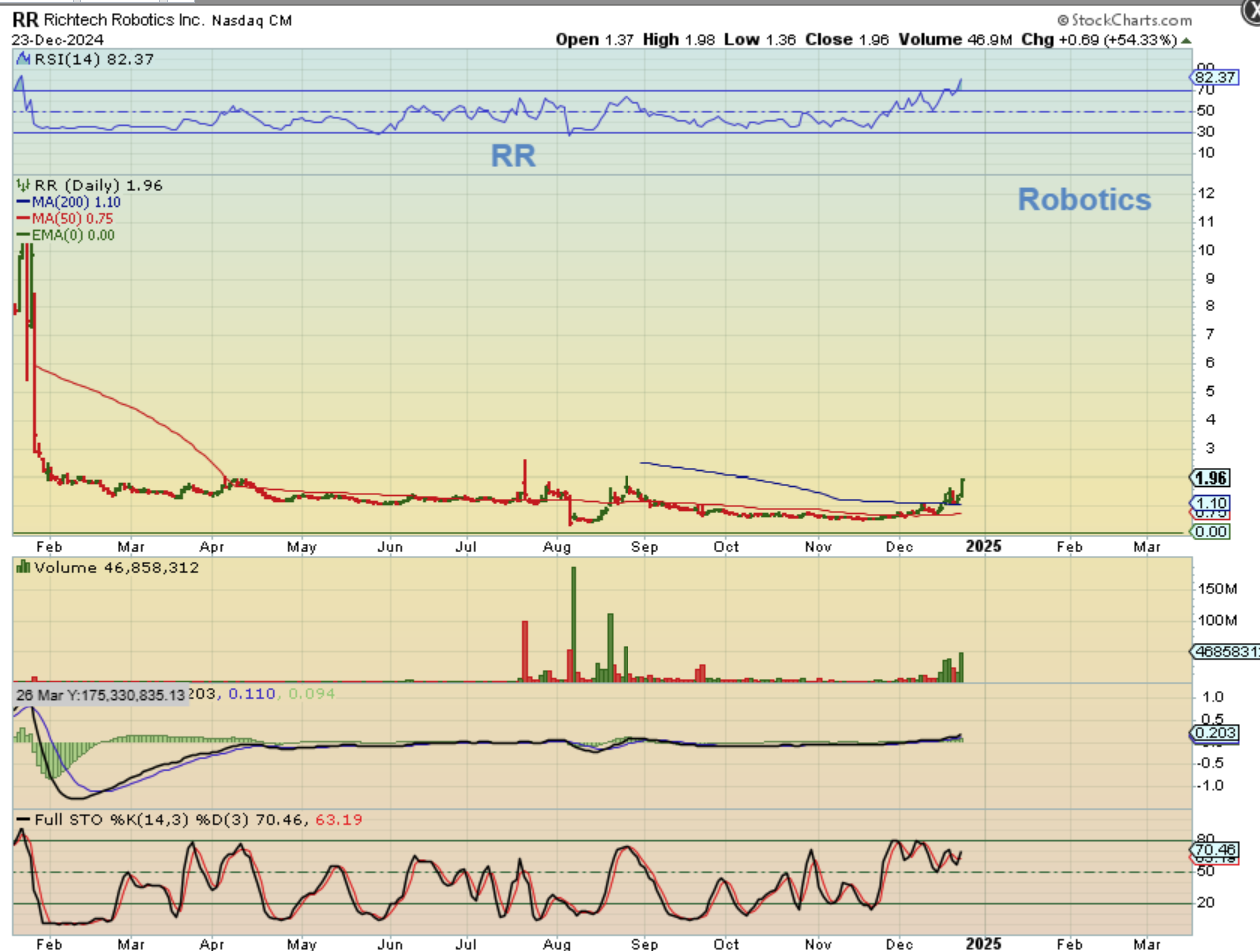Click the 2025 label on price chart axis
The width and height of the screenshot is (1260, 951).
pyautogui.click(x=985, y=547)
